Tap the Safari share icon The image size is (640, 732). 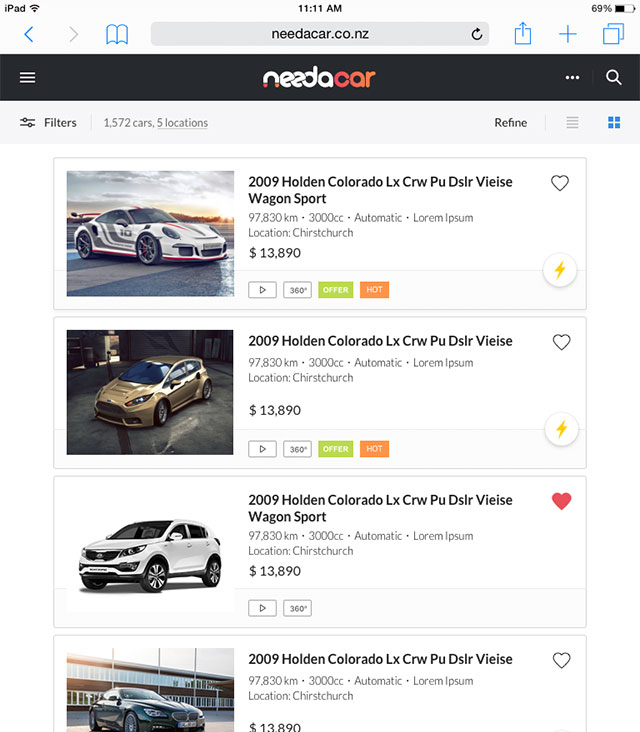tap(522, 34)
